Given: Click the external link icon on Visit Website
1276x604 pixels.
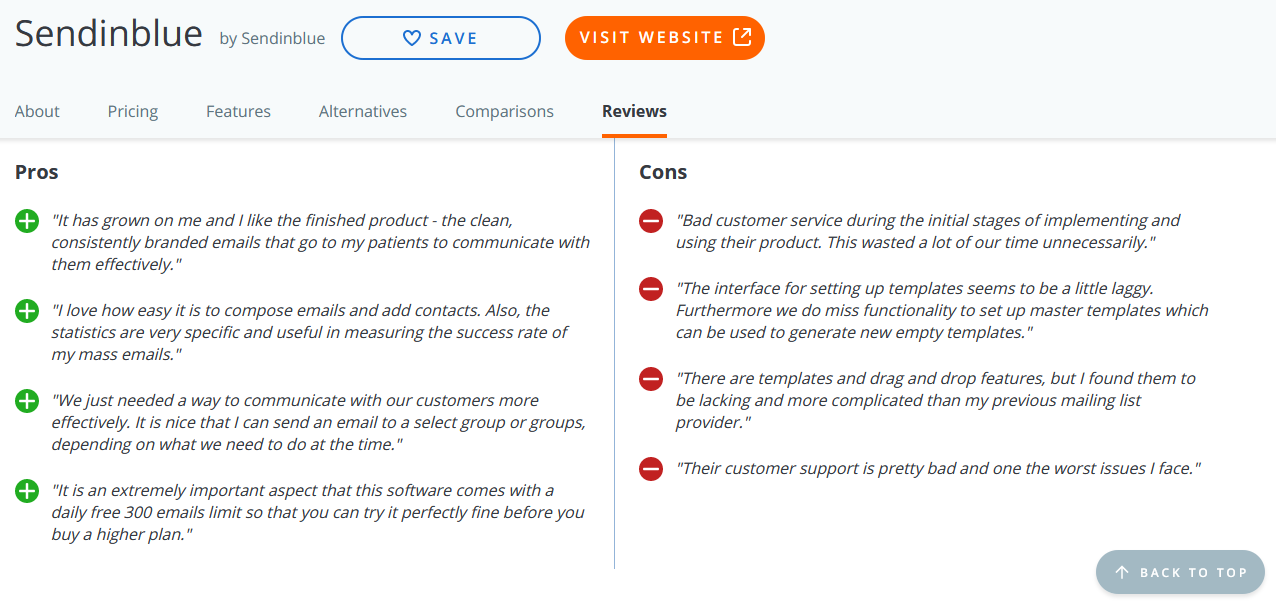Looking at the screenshot, I should pos(742,37).
